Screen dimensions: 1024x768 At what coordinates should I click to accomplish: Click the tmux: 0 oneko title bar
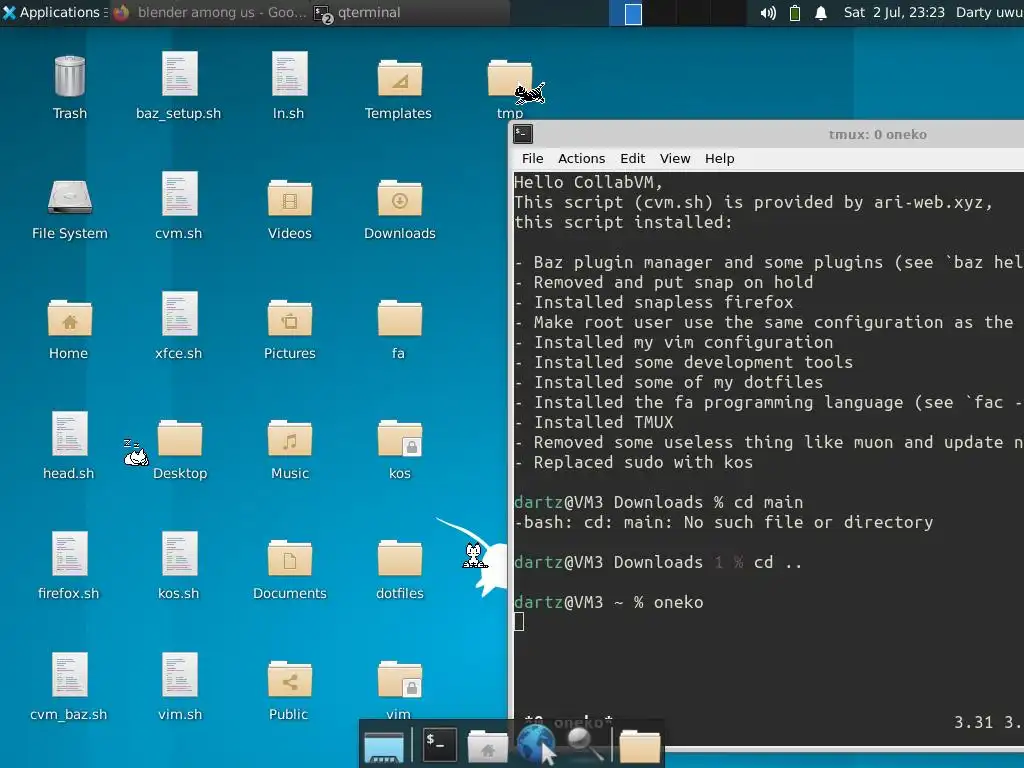[x=877, y=135]
